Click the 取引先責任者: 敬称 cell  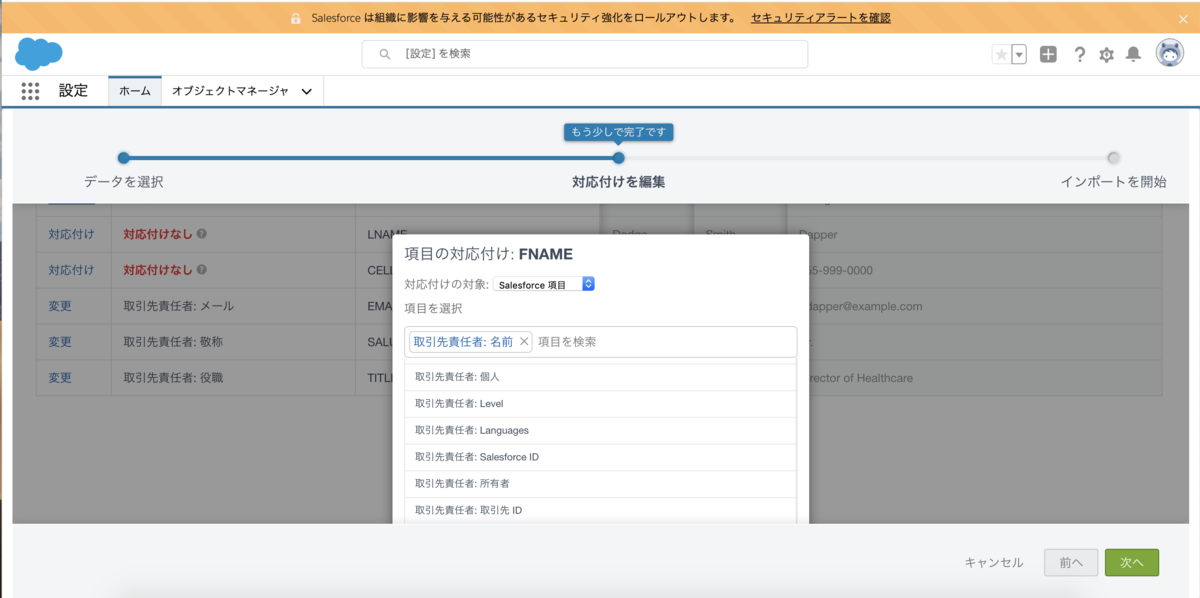[235, 342]
